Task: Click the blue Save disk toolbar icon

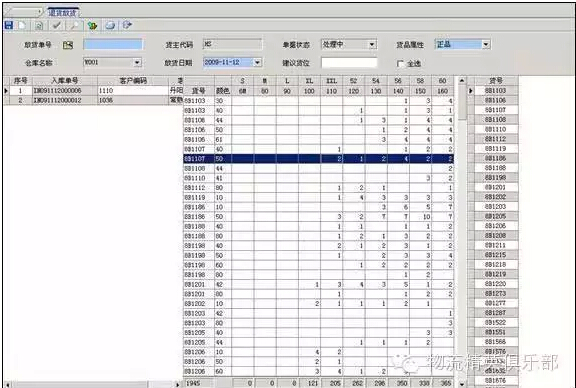Action: pyautogui.click(x=8, y=25)
